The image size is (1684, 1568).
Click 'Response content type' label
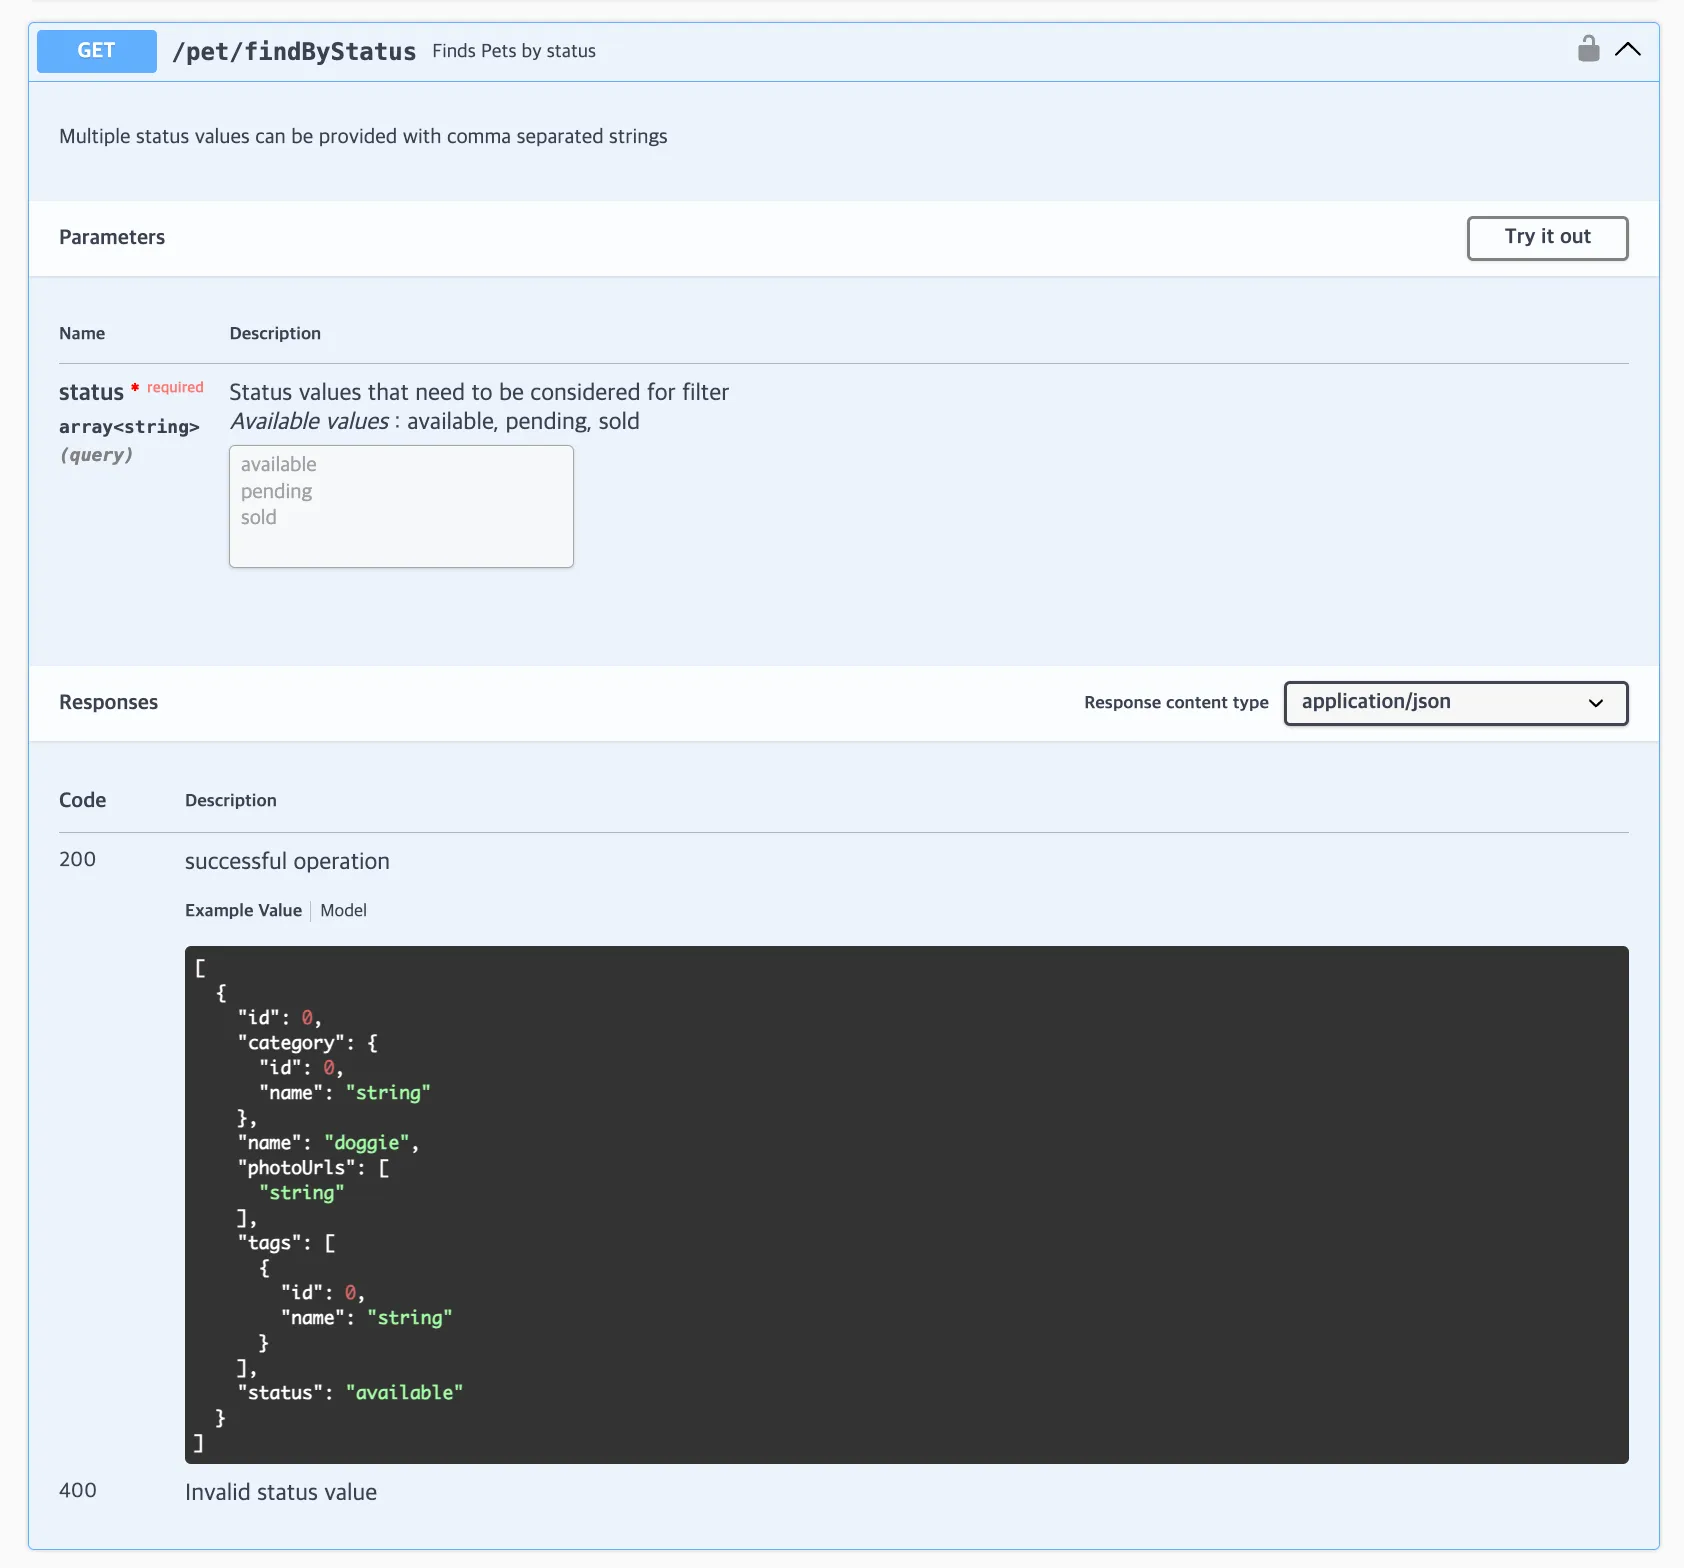[x=1176, y=702]
